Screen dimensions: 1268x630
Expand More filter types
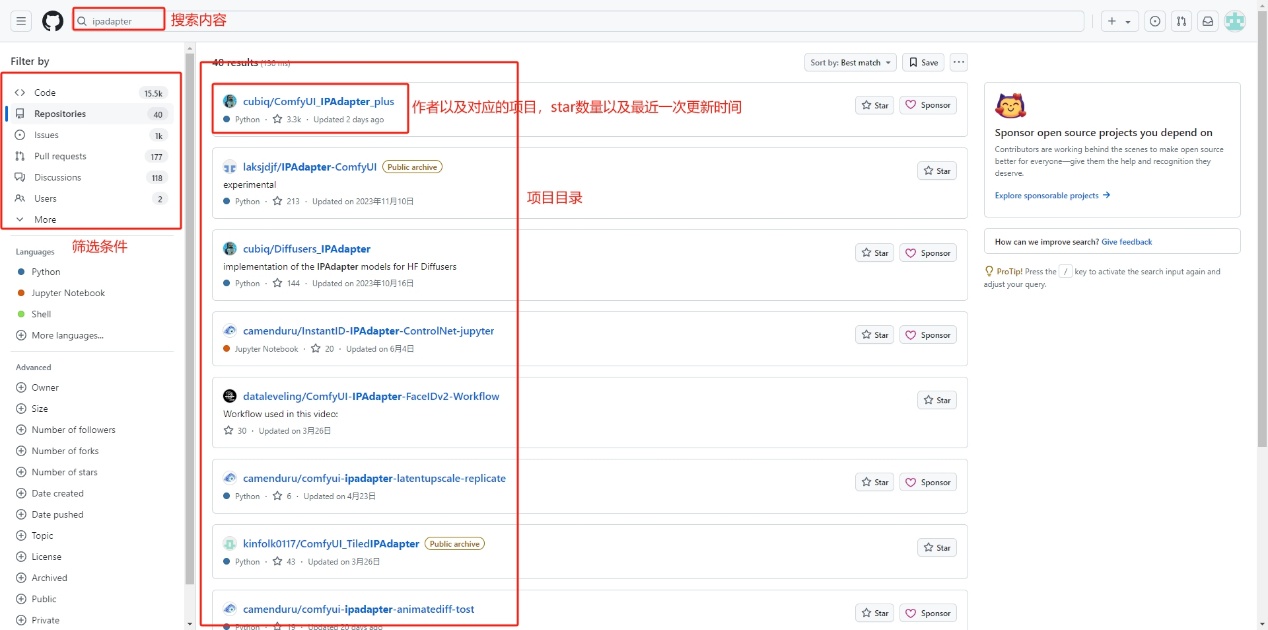pos(45,220)
